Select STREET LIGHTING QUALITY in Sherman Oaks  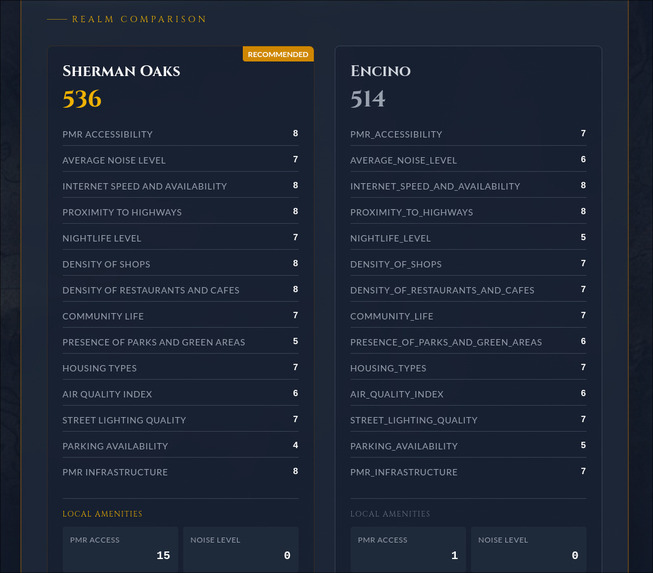pyautogui.click(x=180, y=420)
